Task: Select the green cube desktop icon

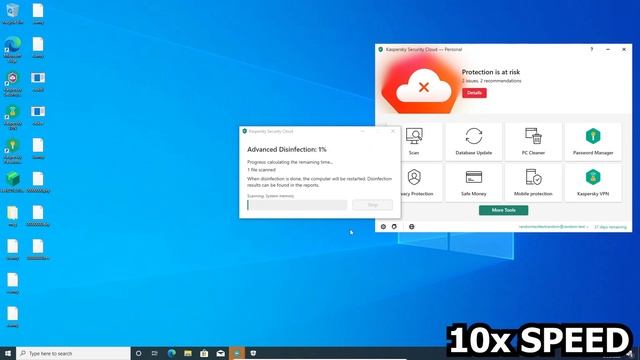Action: (x=13, y=182)
